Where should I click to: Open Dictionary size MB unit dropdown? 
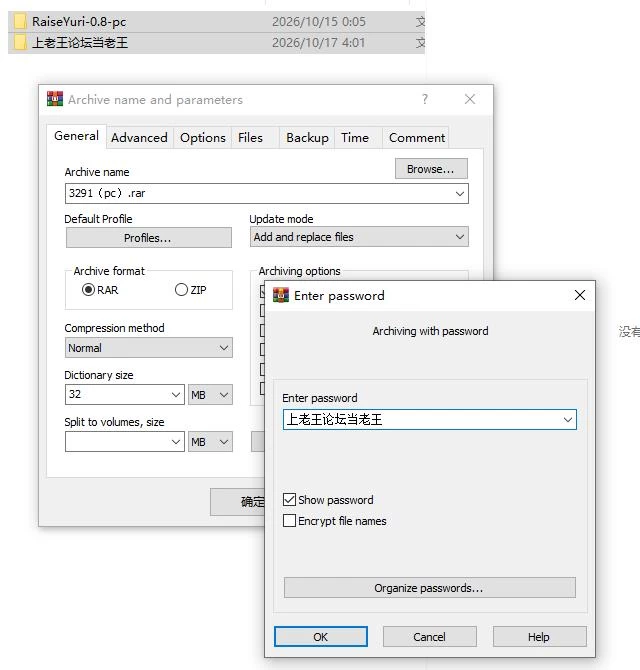click(x=210, y=394)
